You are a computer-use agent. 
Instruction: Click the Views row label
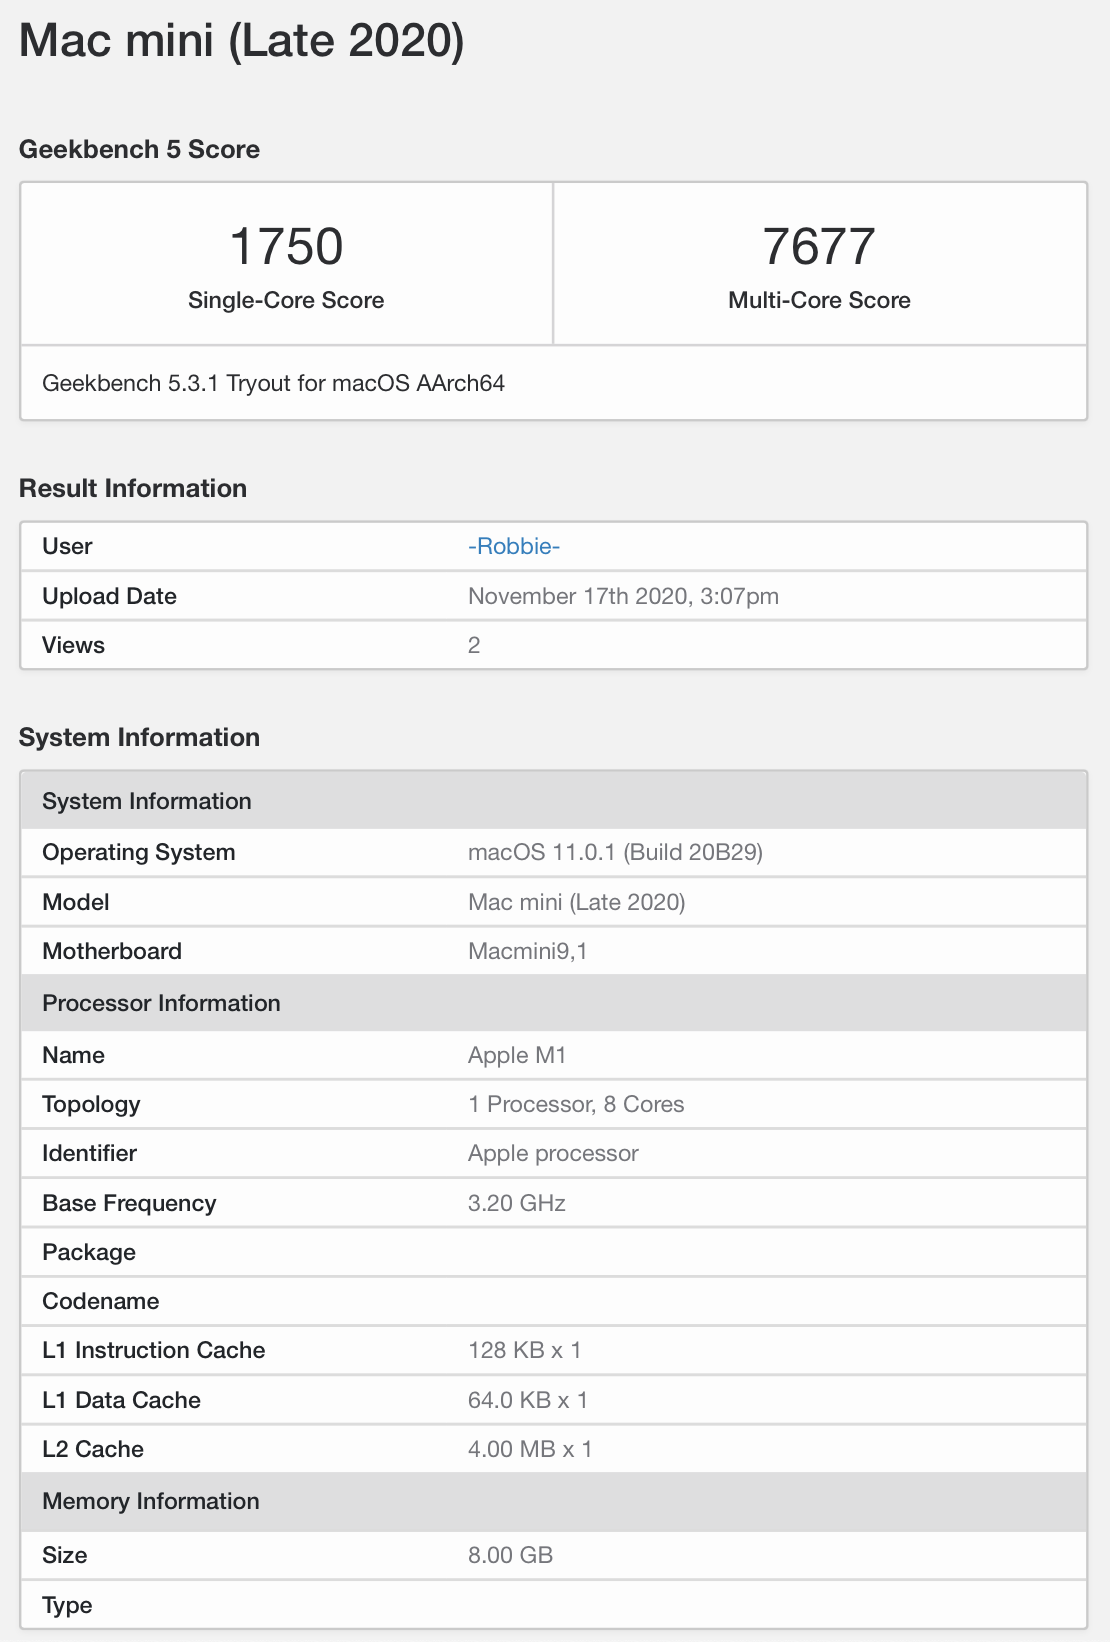coord(73,645)
